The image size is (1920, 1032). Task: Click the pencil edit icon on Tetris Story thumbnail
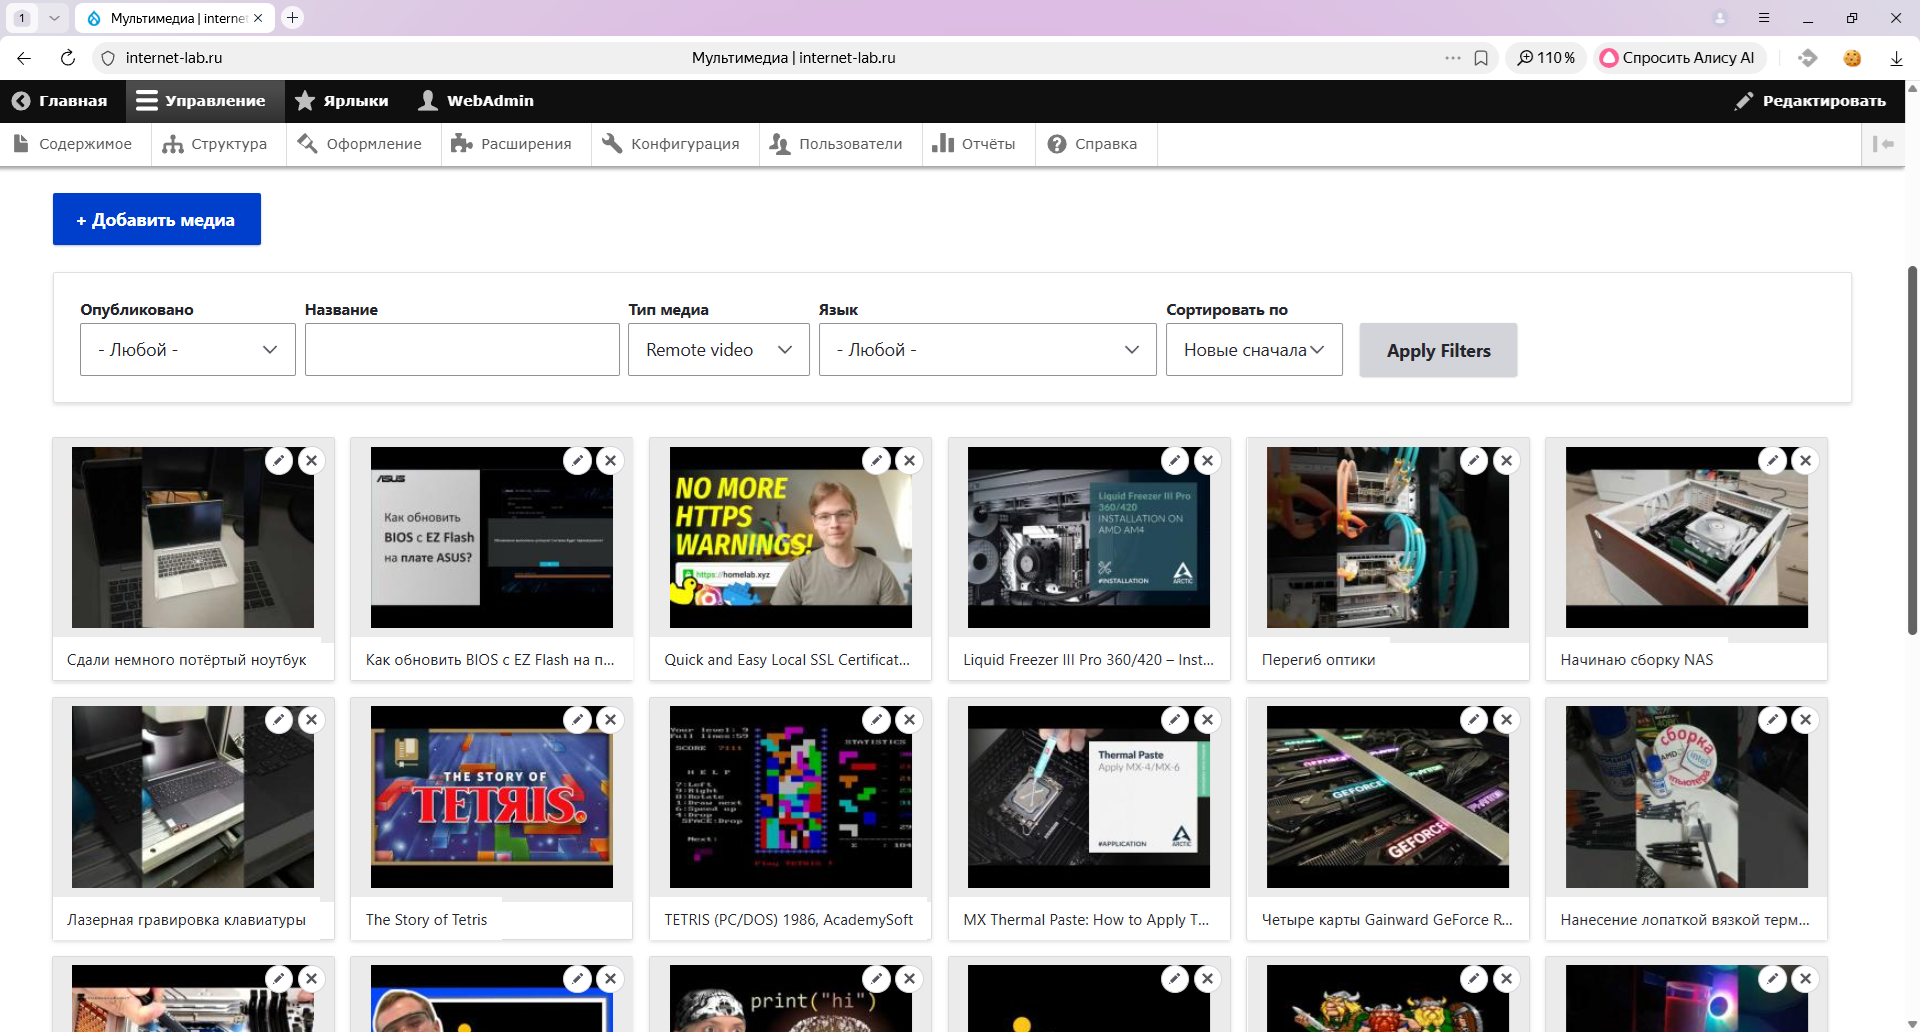click(577, 720)
